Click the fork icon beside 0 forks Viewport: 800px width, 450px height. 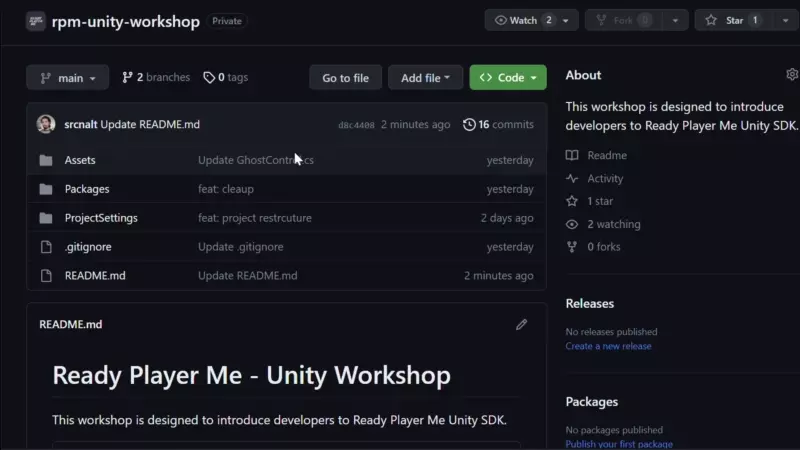(572, 247)
